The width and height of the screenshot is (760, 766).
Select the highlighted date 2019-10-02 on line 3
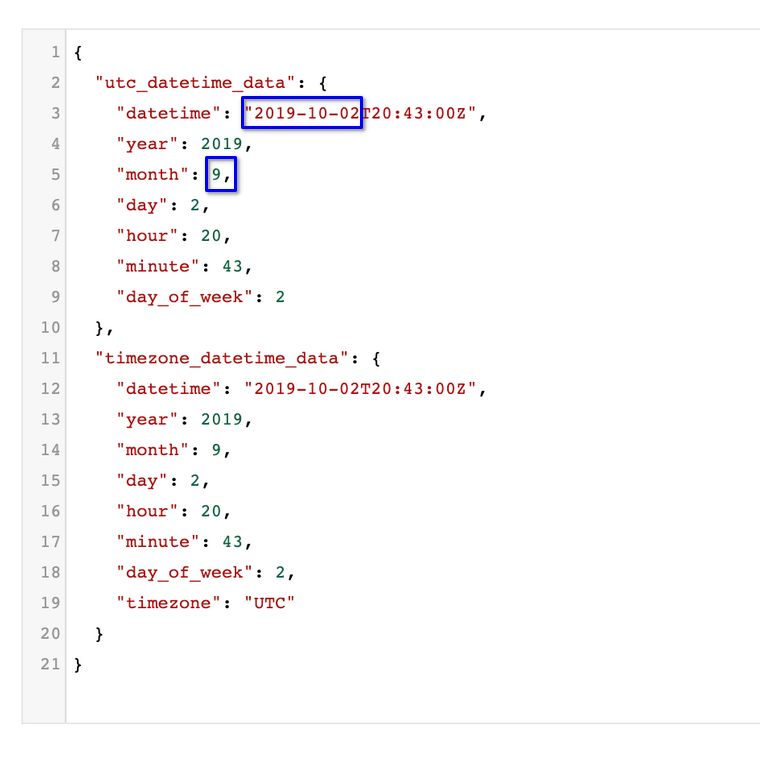coord(303,114)
